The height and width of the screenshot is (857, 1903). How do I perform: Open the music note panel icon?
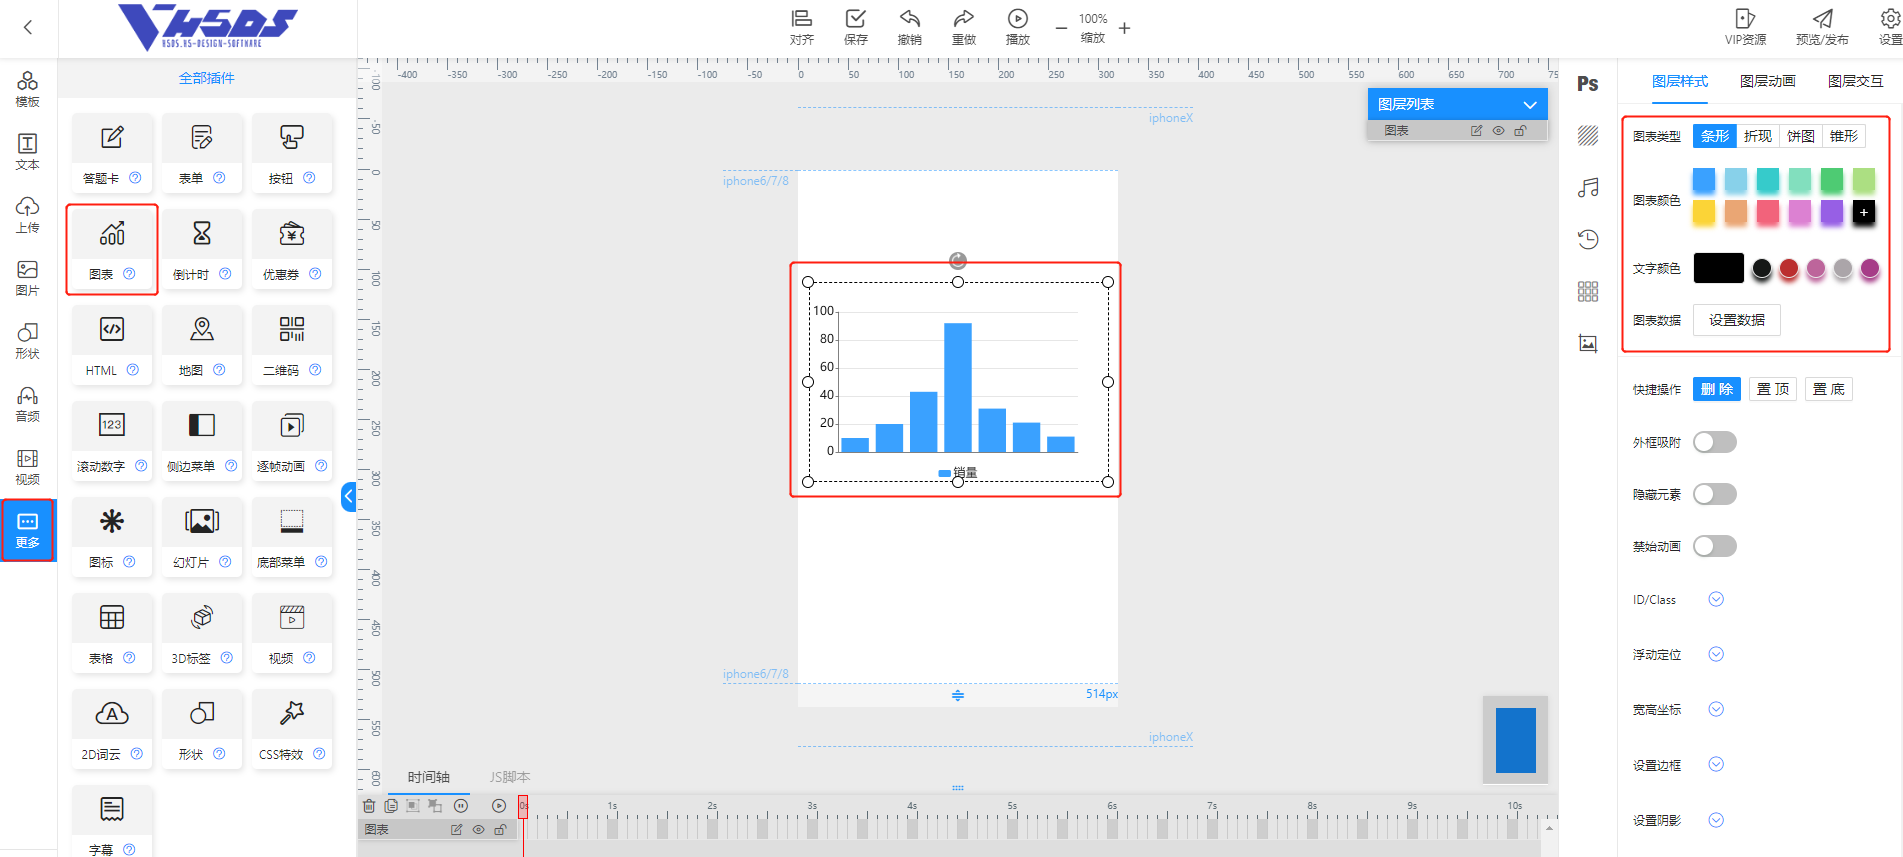1588,187
